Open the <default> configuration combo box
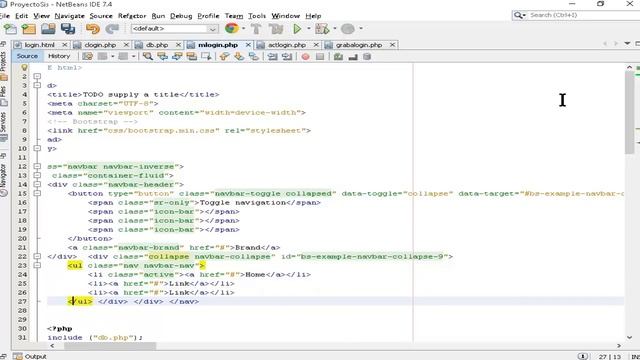The height and width of the screenshot is (360, 640). [174, 29]
